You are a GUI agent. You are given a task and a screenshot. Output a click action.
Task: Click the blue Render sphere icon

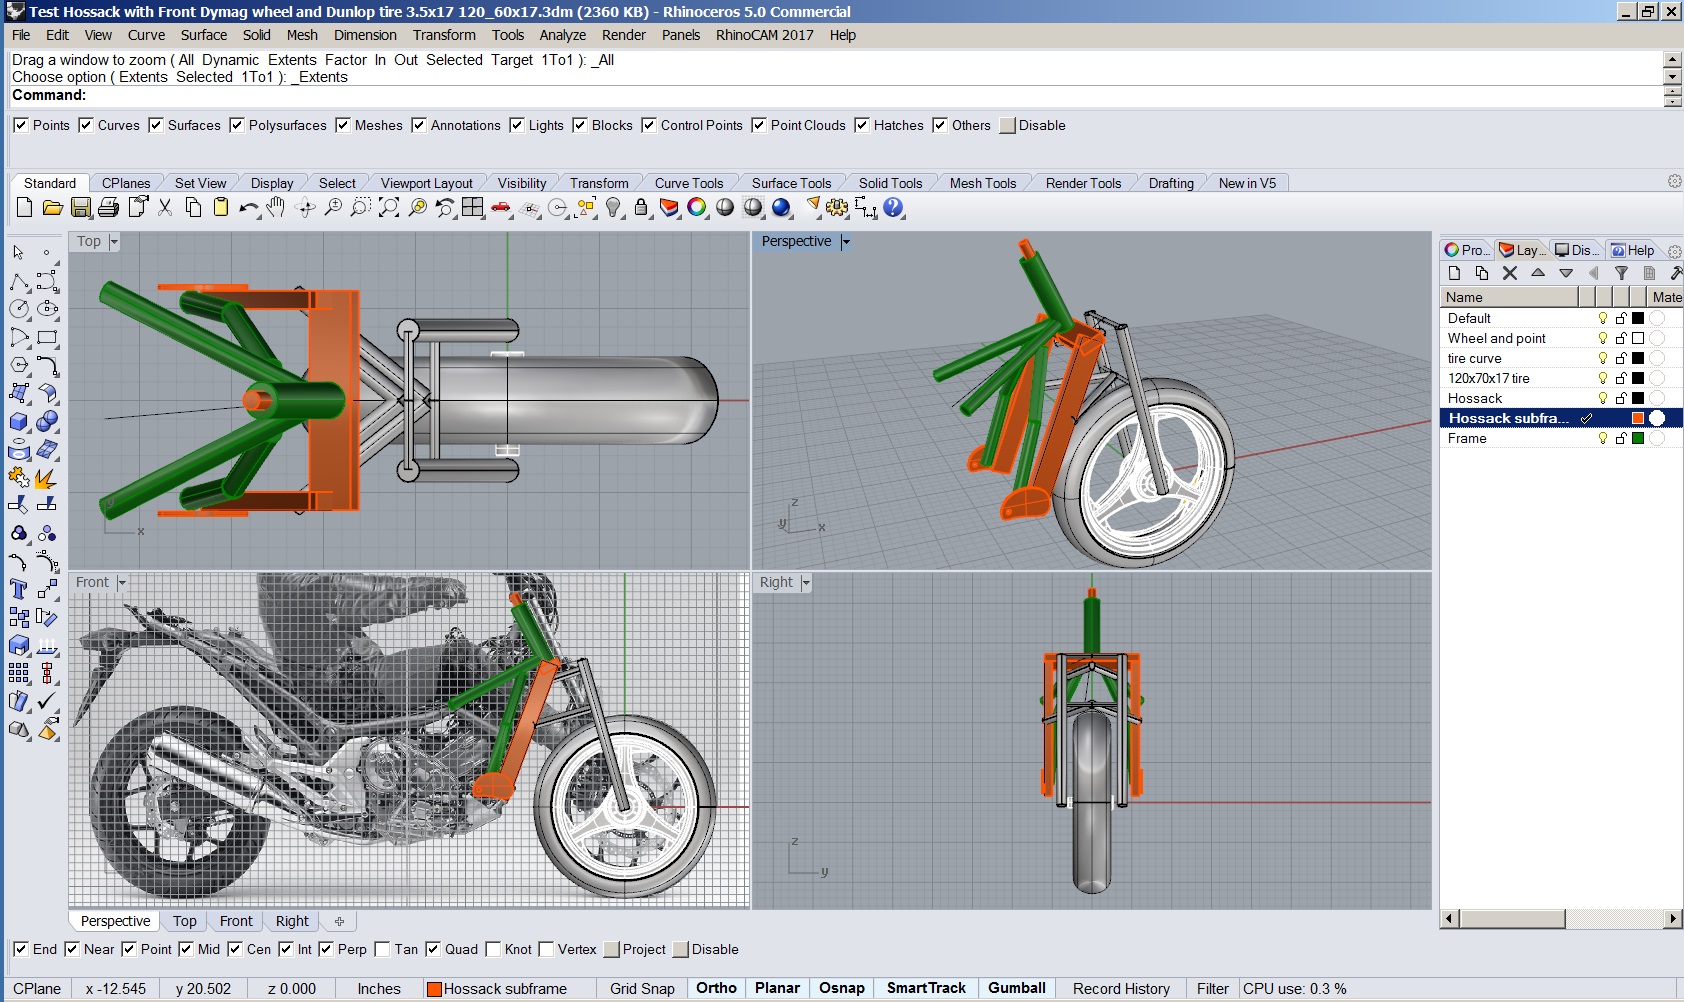[x=781, y=207]
